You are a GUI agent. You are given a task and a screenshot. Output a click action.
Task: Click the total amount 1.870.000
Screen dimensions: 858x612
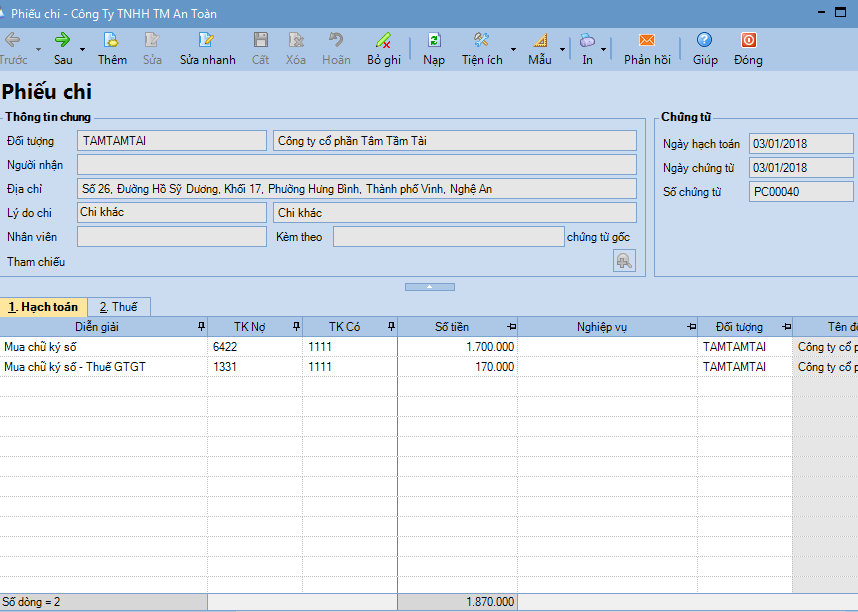[x=457, y=602]
